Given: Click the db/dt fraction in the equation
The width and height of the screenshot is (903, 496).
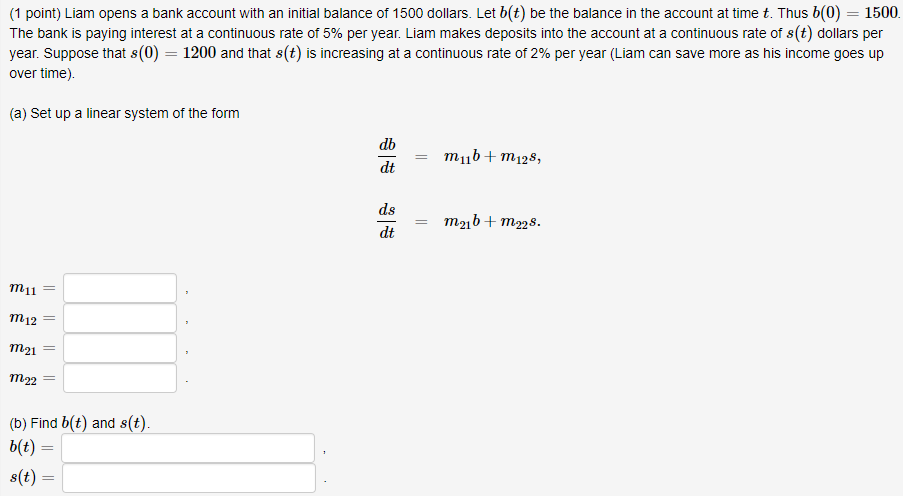Looking at the screenshot, I should [387, 156].
